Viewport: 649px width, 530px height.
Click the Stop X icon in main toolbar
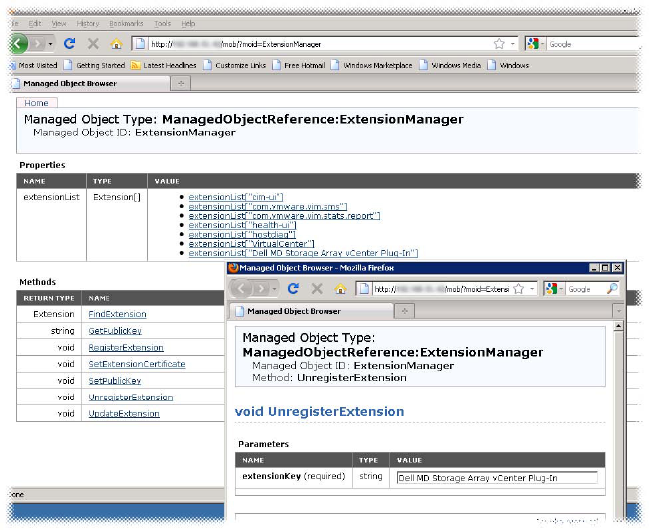pos(93,43)
